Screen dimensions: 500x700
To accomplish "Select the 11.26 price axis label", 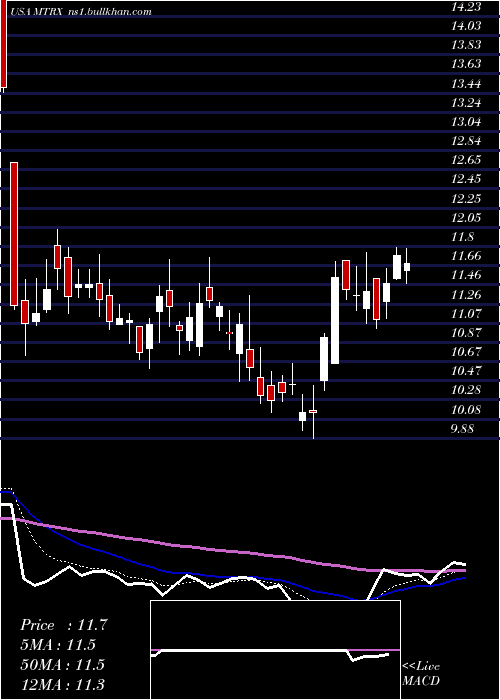I will tap(466, 295).
